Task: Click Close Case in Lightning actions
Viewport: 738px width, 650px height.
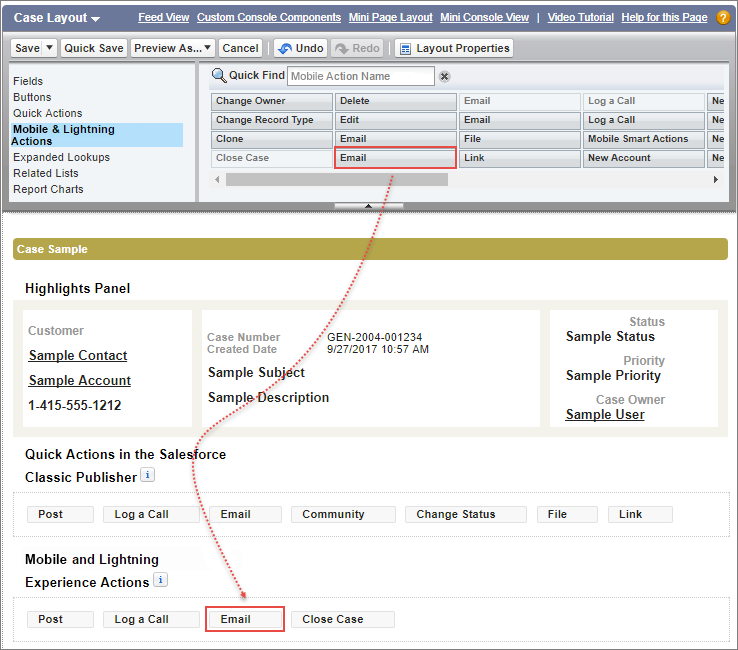Action: pos(343,619)
